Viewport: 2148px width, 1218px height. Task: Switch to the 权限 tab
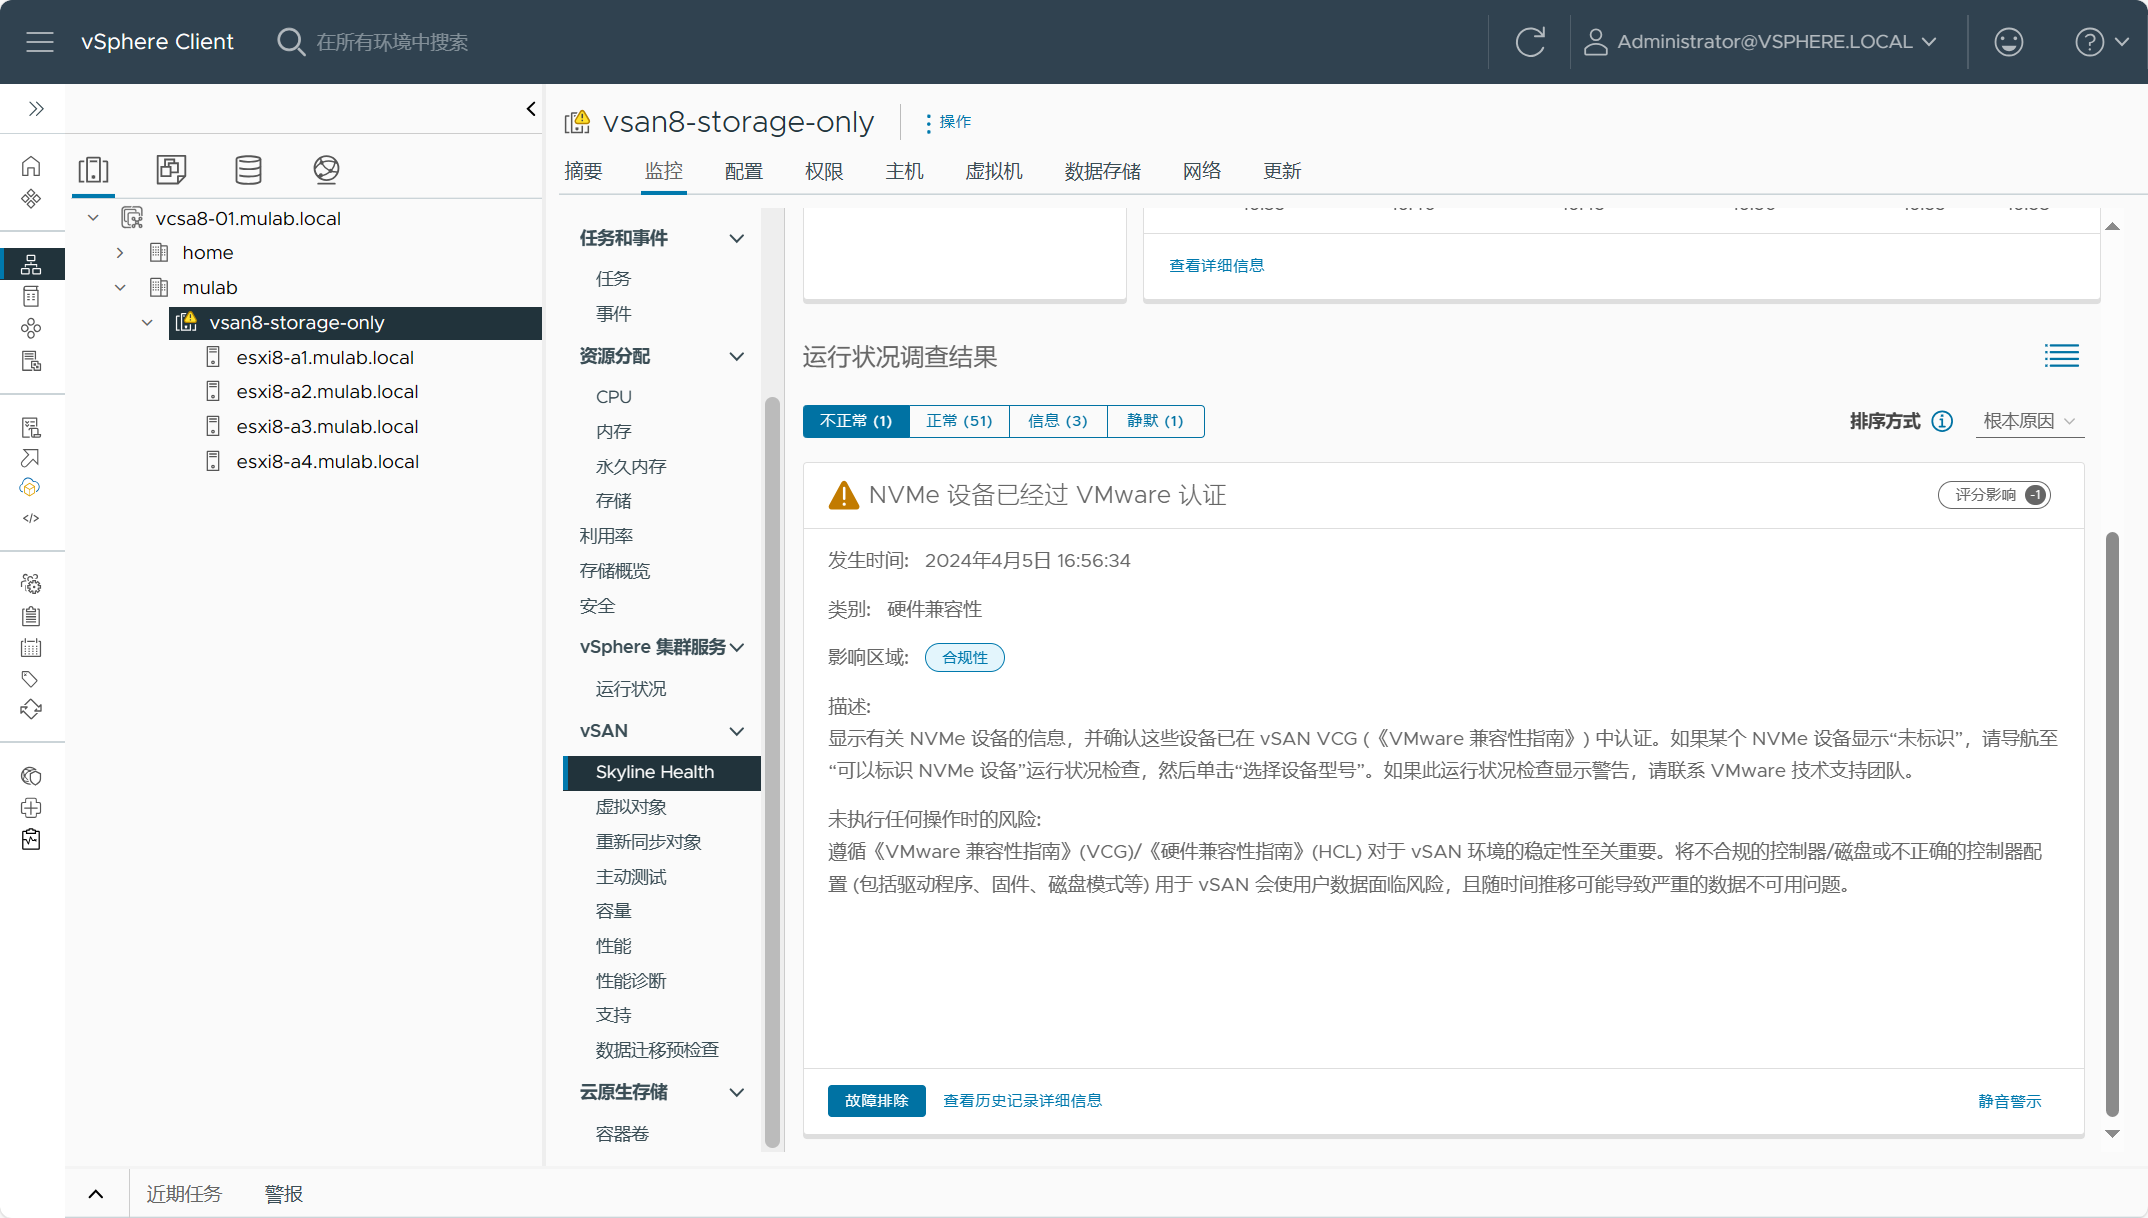point(824,171)
